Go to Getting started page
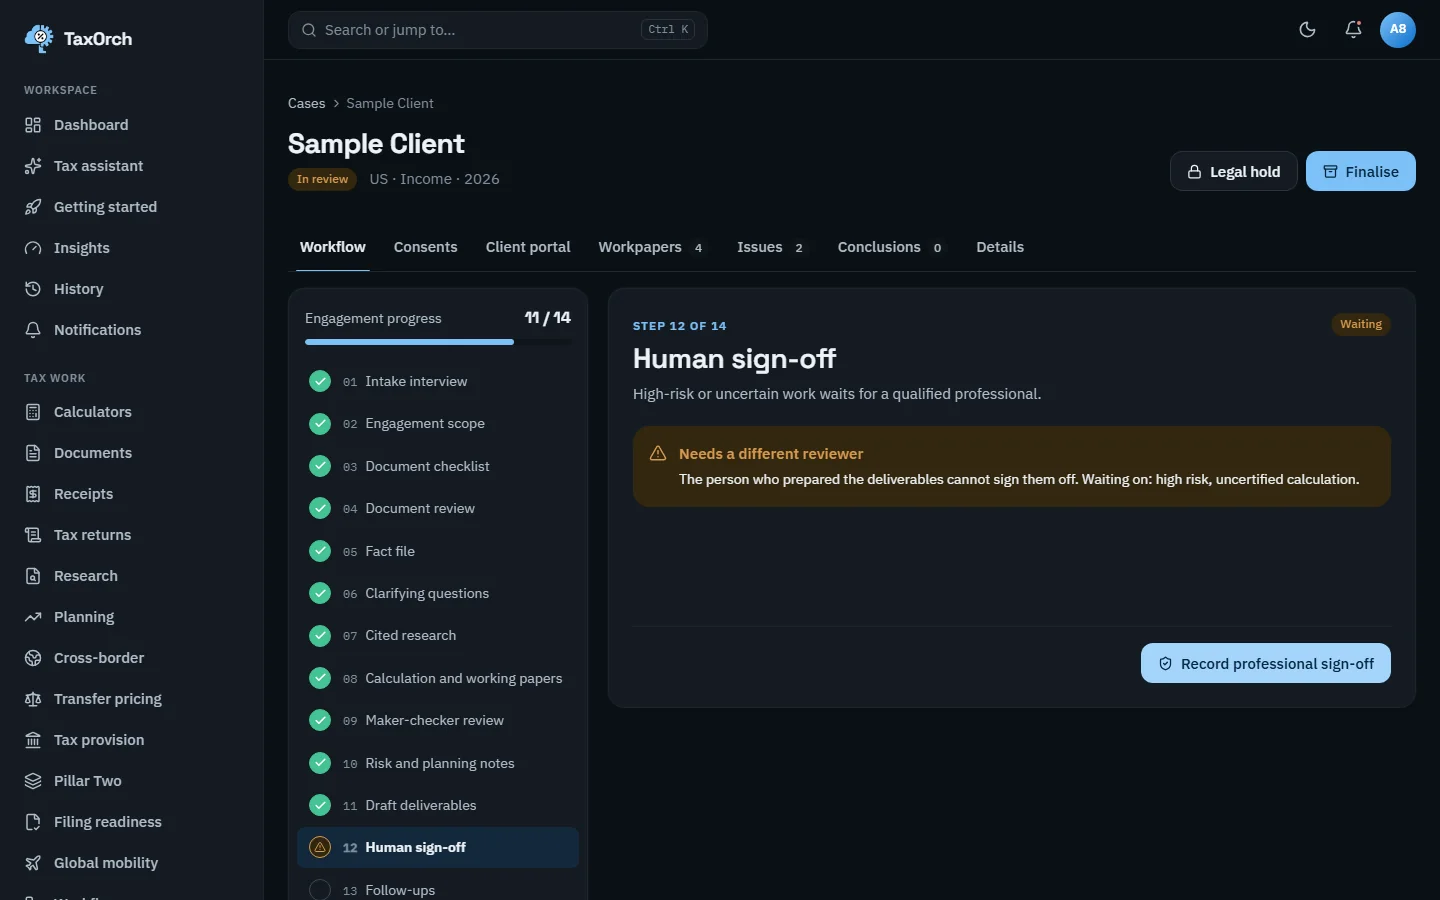This screenshot has height=900, width=1440. point(132,207)
